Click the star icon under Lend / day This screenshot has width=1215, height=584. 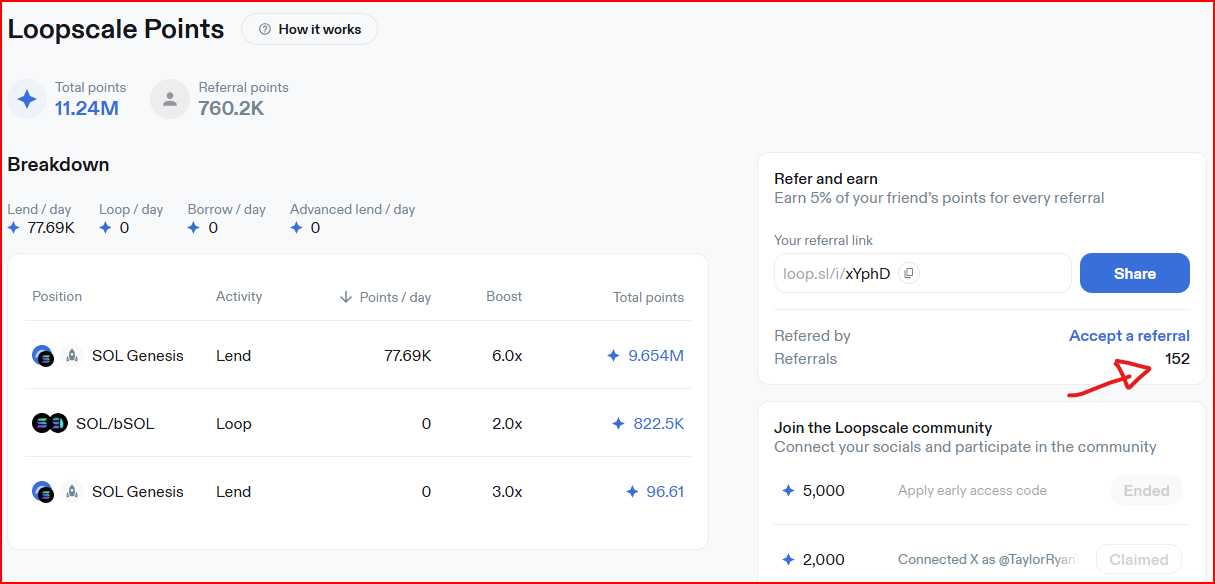[x=14, y=228]
